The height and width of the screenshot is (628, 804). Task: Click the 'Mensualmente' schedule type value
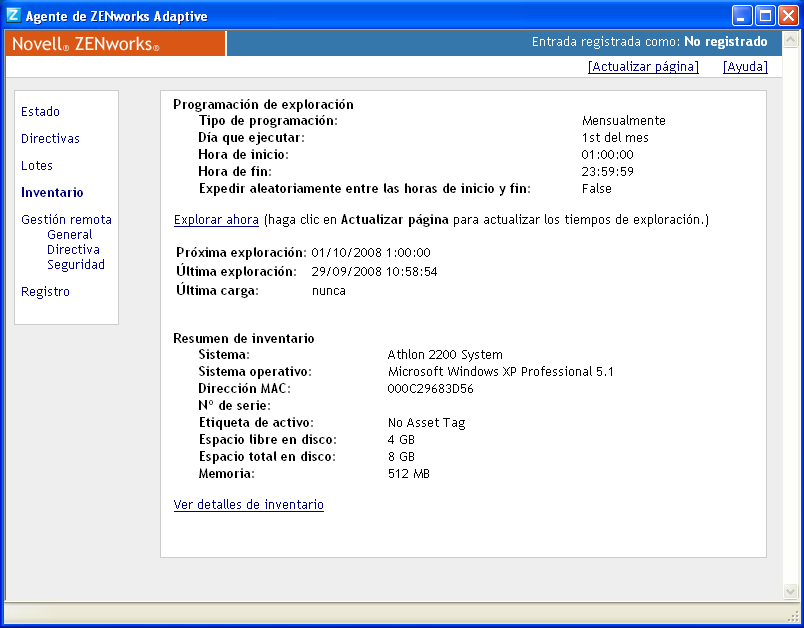[x=624, y=120]
